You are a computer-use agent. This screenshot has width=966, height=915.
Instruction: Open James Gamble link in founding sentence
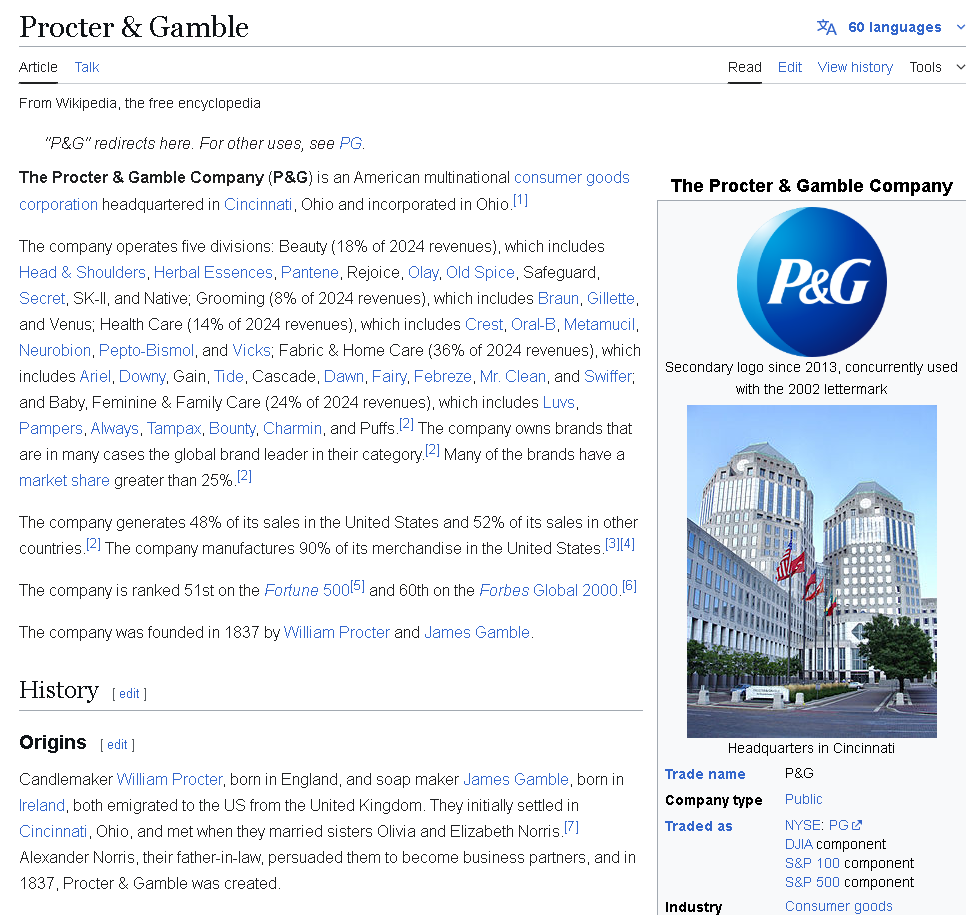[477, 632]
